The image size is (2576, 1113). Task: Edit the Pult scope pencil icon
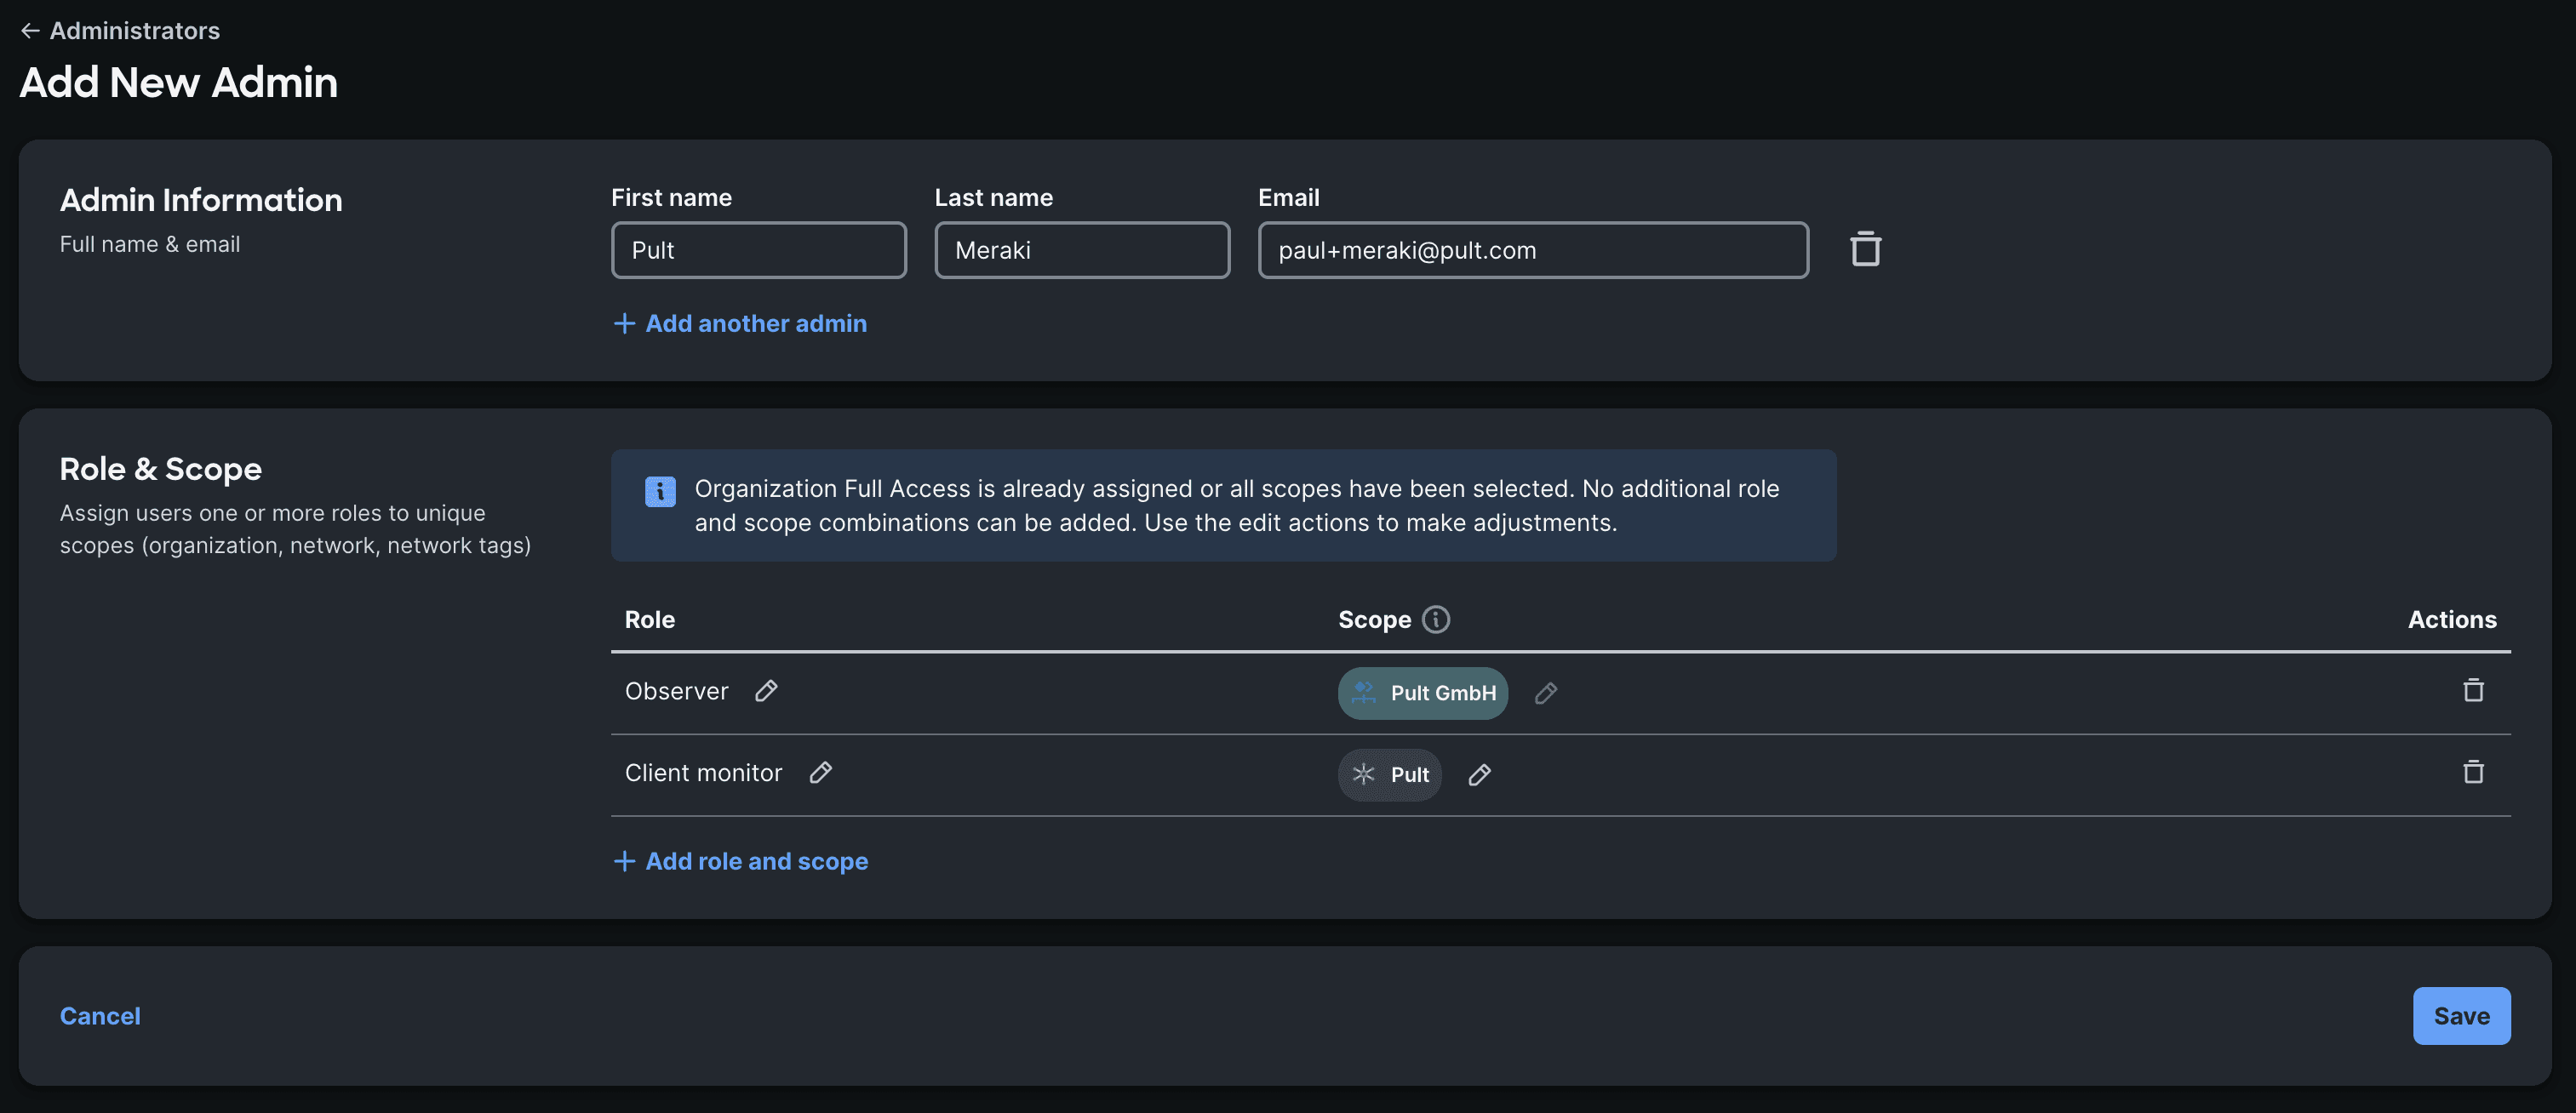(x=1480, y=775)
